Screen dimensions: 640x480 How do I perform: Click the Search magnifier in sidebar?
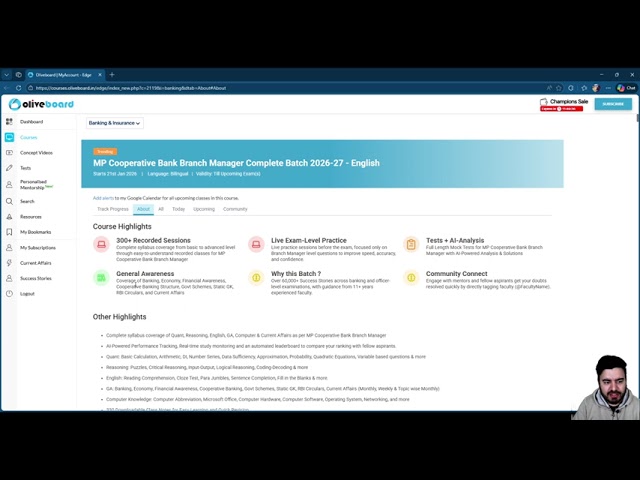click(9, 201)
